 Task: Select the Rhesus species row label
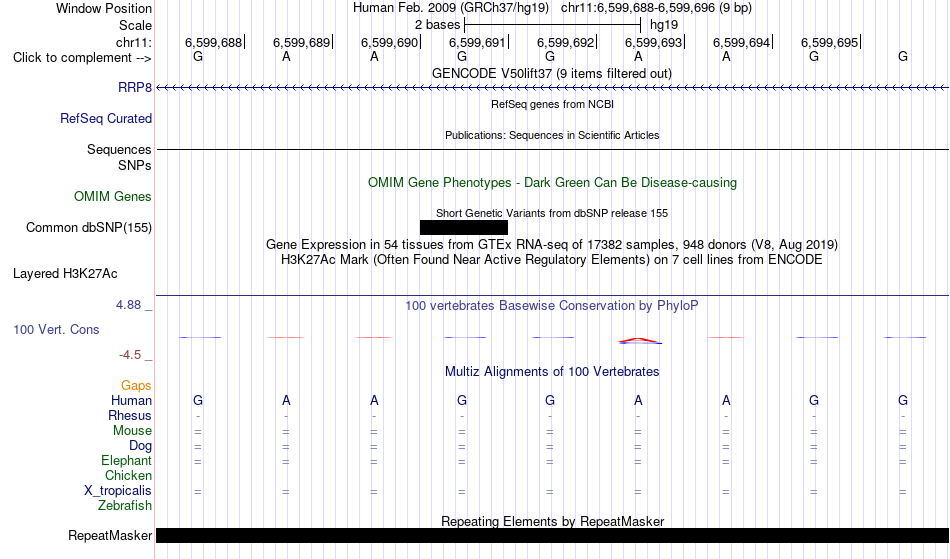click(130, 415)
